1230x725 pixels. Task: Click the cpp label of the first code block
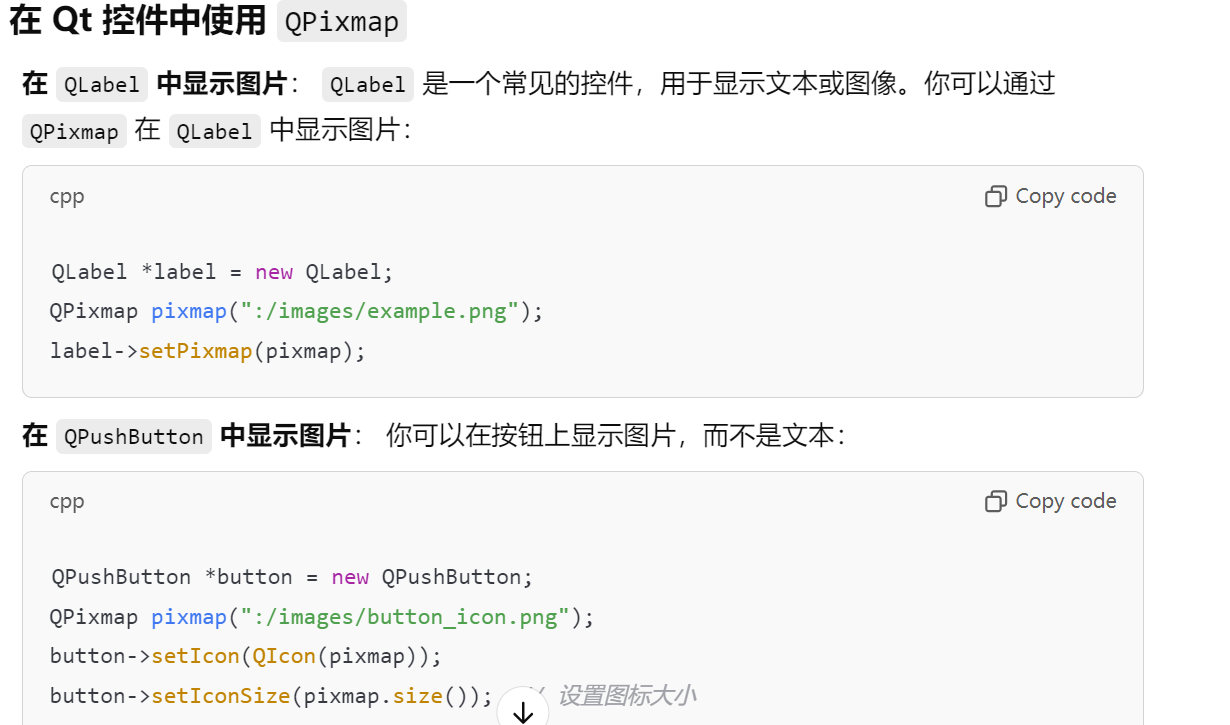(67, 197)
